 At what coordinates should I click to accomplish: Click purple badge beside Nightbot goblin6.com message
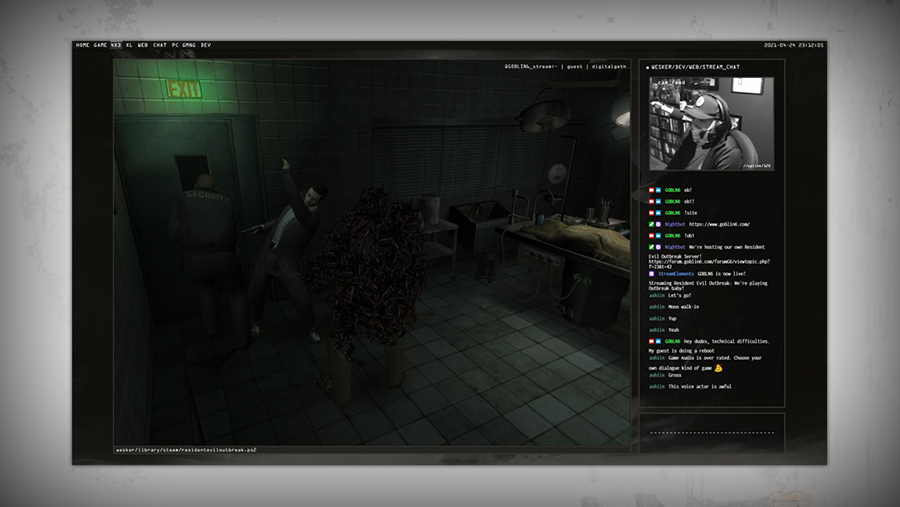click(658, 225)
